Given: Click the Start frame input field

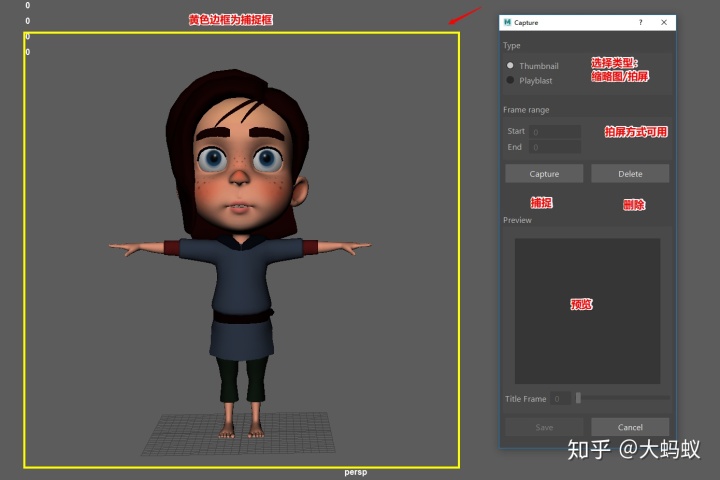Looking at the screenshot, I should [555, 132].
